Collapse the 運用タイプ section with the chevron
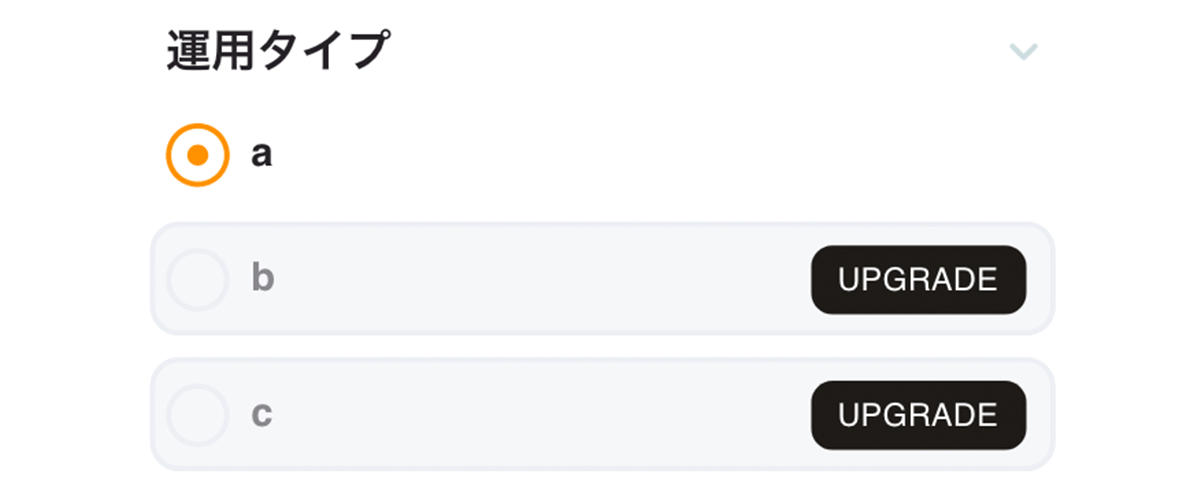The width and height of the screenshot is (1200, 504). pyautogui.click(x=1023, y=52)
